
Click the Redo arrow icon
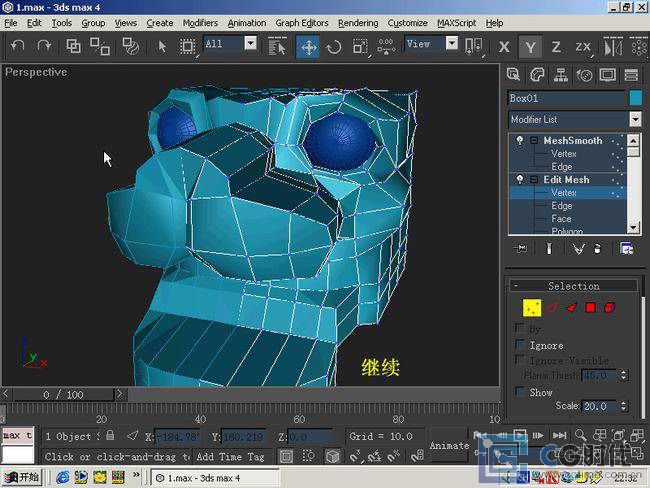(x=44, y=46)
